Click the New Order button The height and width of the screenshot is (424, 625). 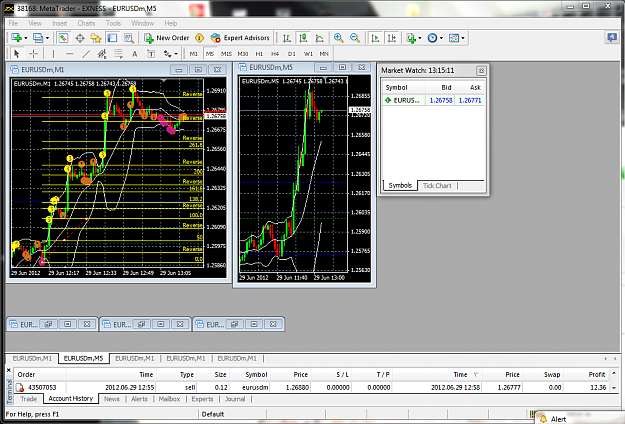click(x=167, y=38)
